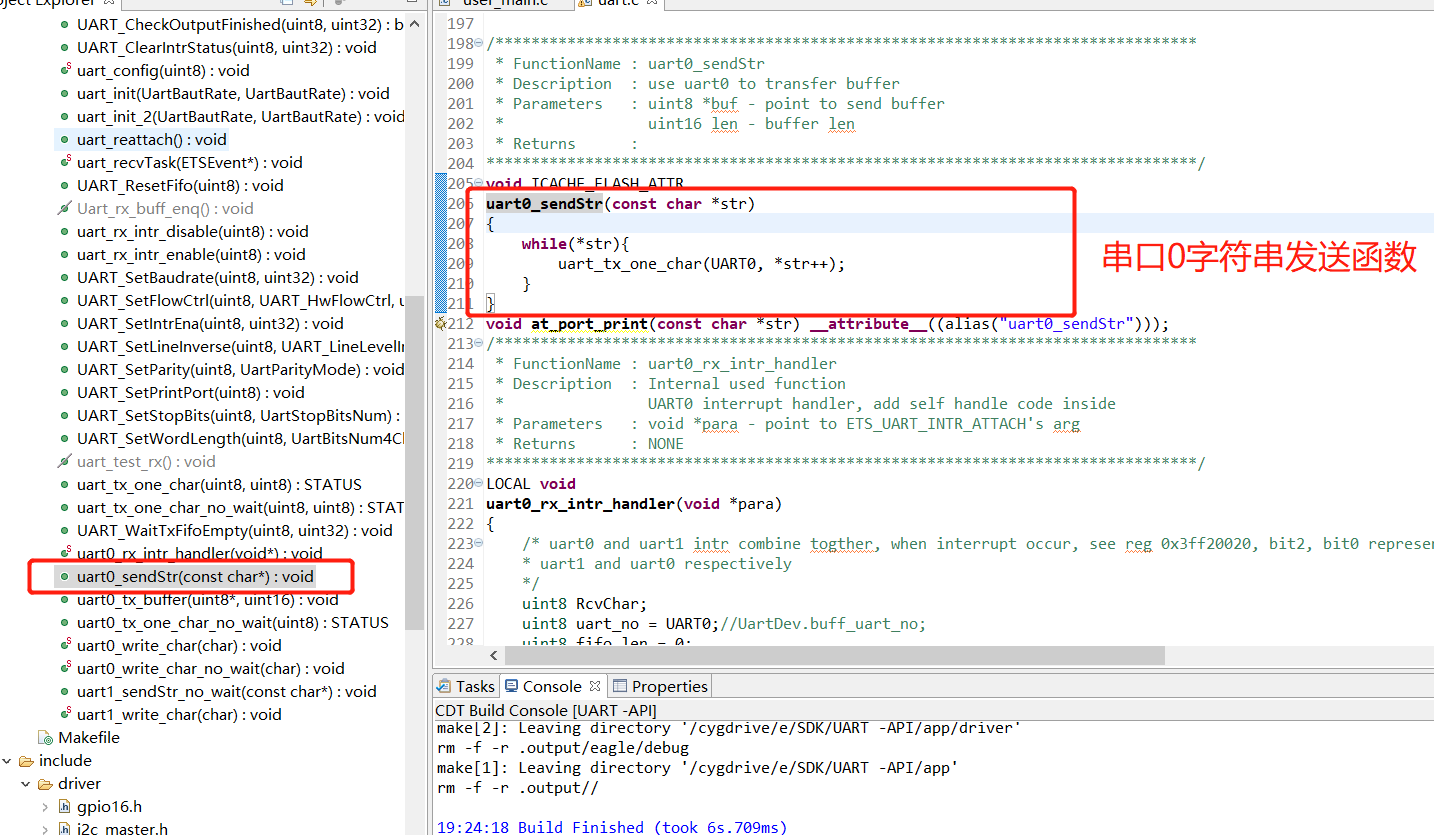Viewport: 1434px width, 835px height.
Task: Select UART_SetFlowCtrl function entry
Action: (240, 300)
